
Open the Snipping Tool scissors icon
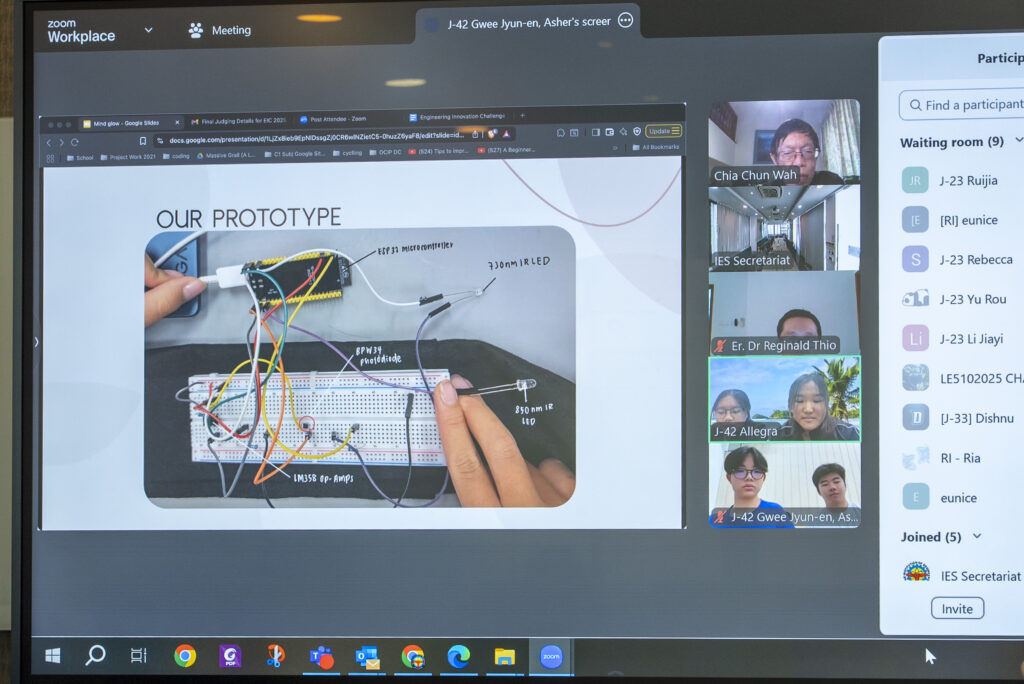coord(275,656)
